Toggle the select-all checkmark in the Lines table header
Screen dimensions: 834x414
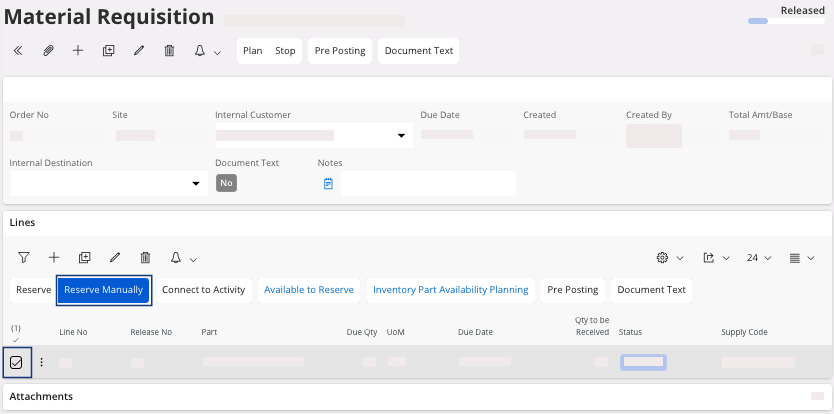coord(16,339)
